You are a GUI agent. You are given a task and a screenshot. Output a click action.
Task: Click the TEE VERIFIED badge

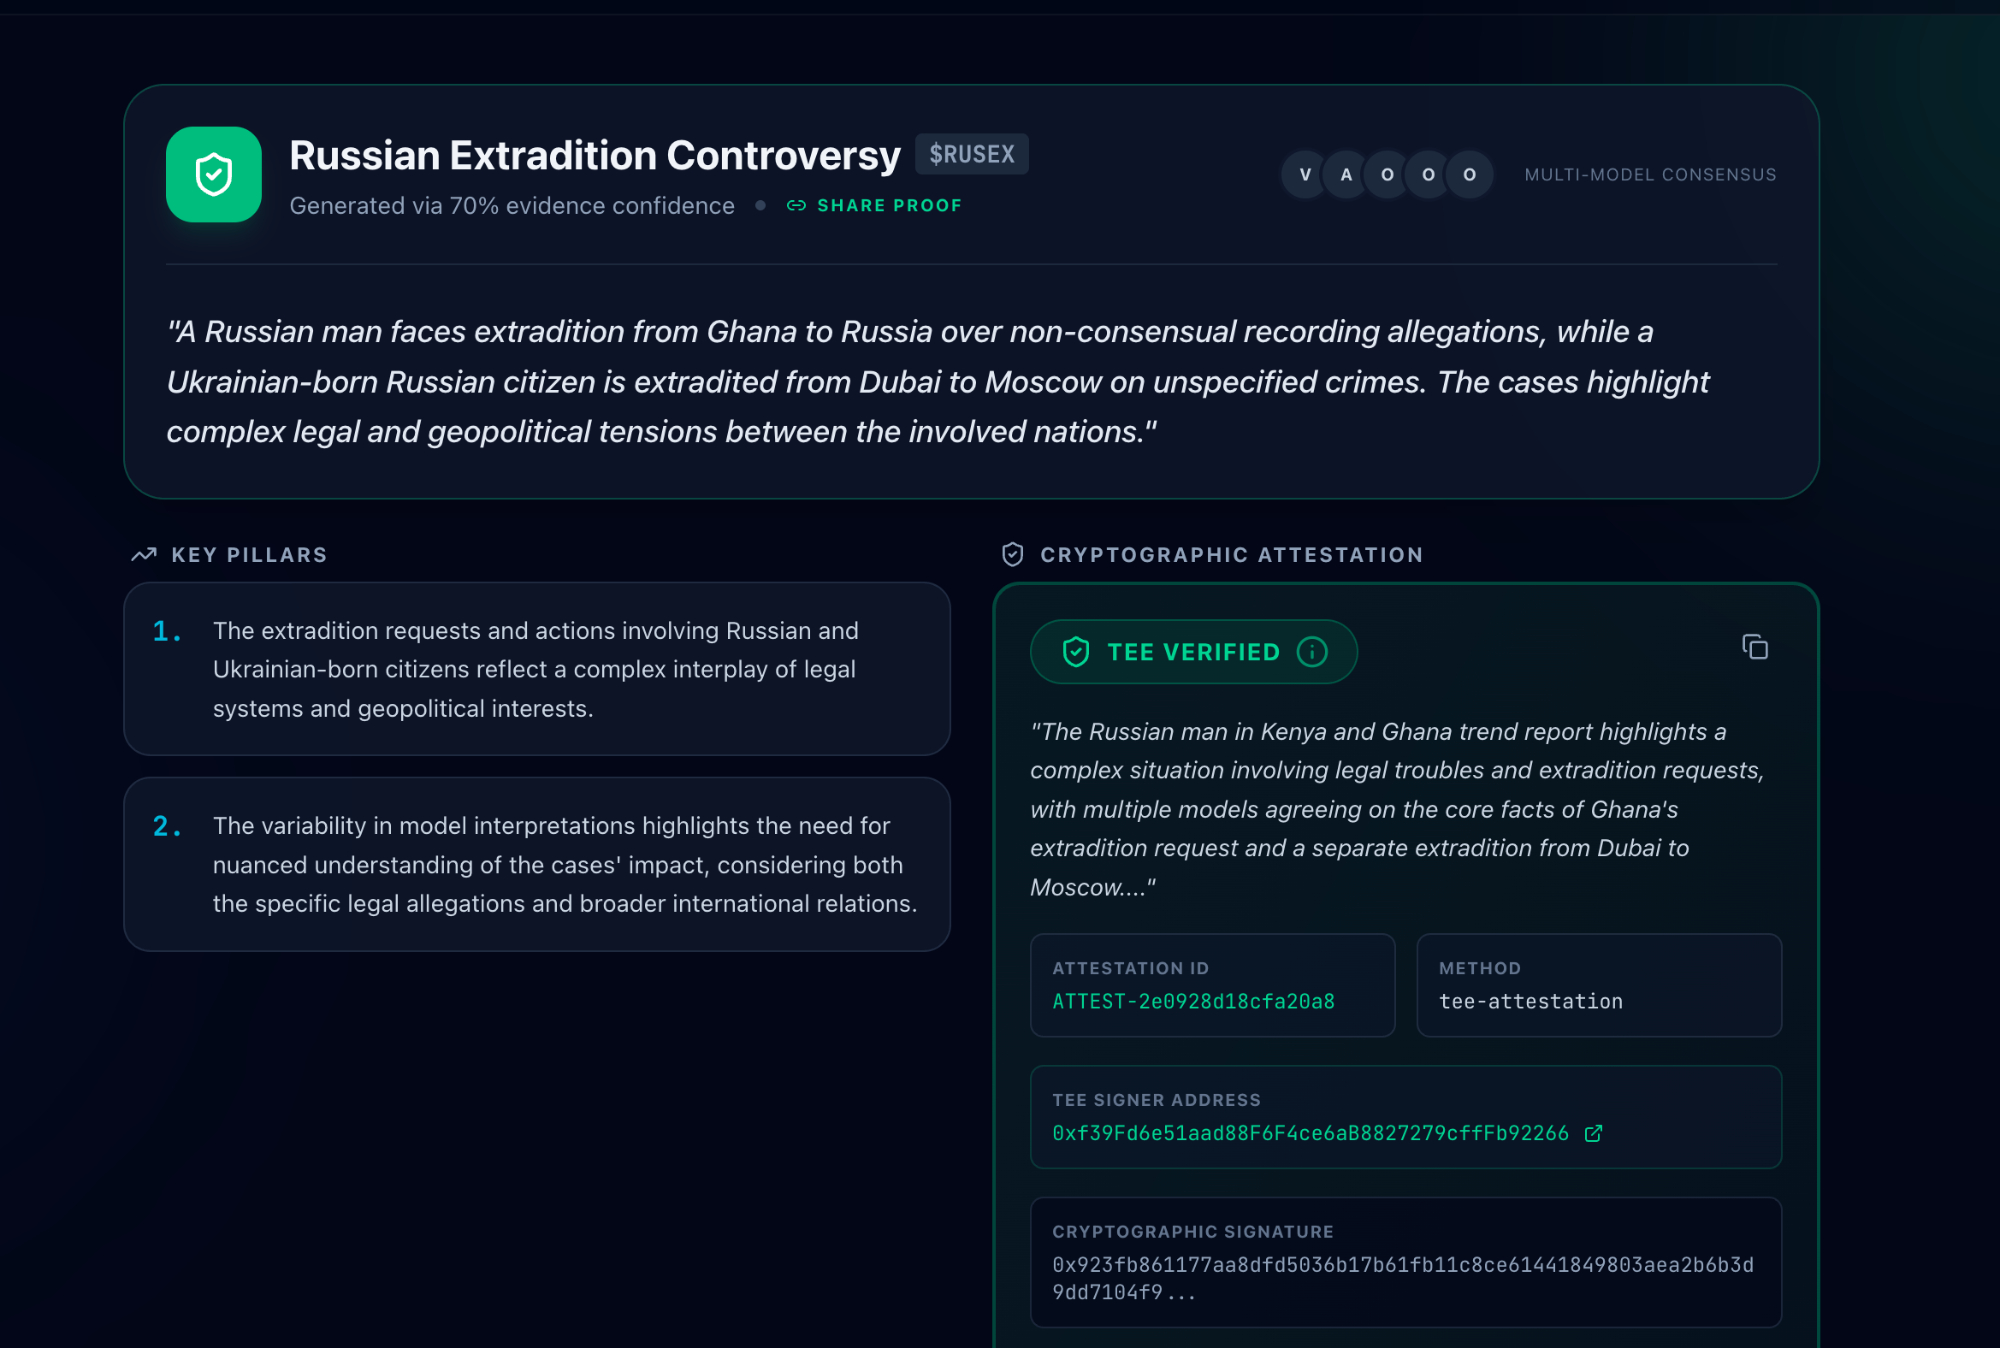[x=1194, y=652]
